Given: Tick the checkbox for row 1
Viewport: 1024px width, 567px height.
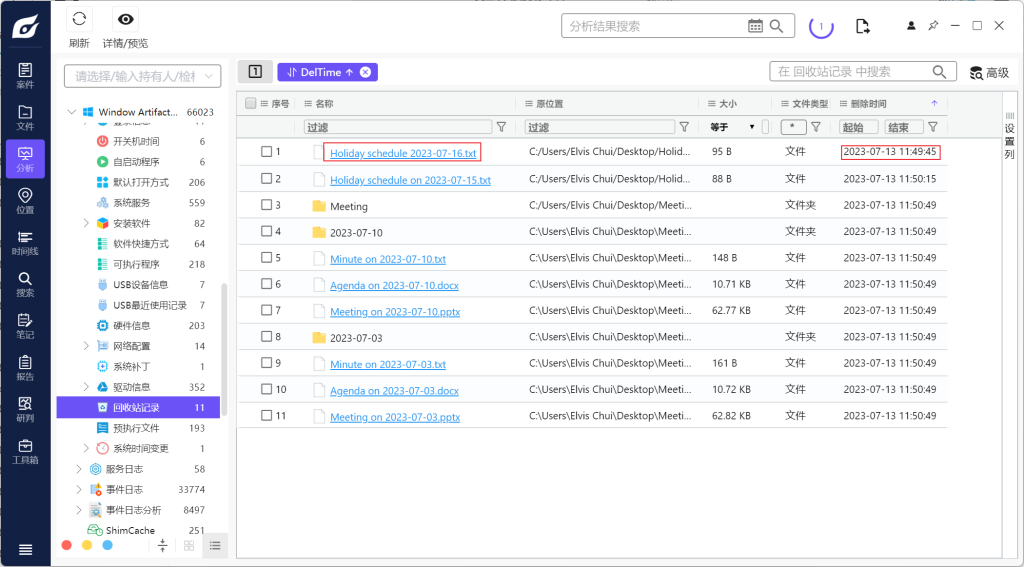Looking at the screenshot, I should (267, 152).
